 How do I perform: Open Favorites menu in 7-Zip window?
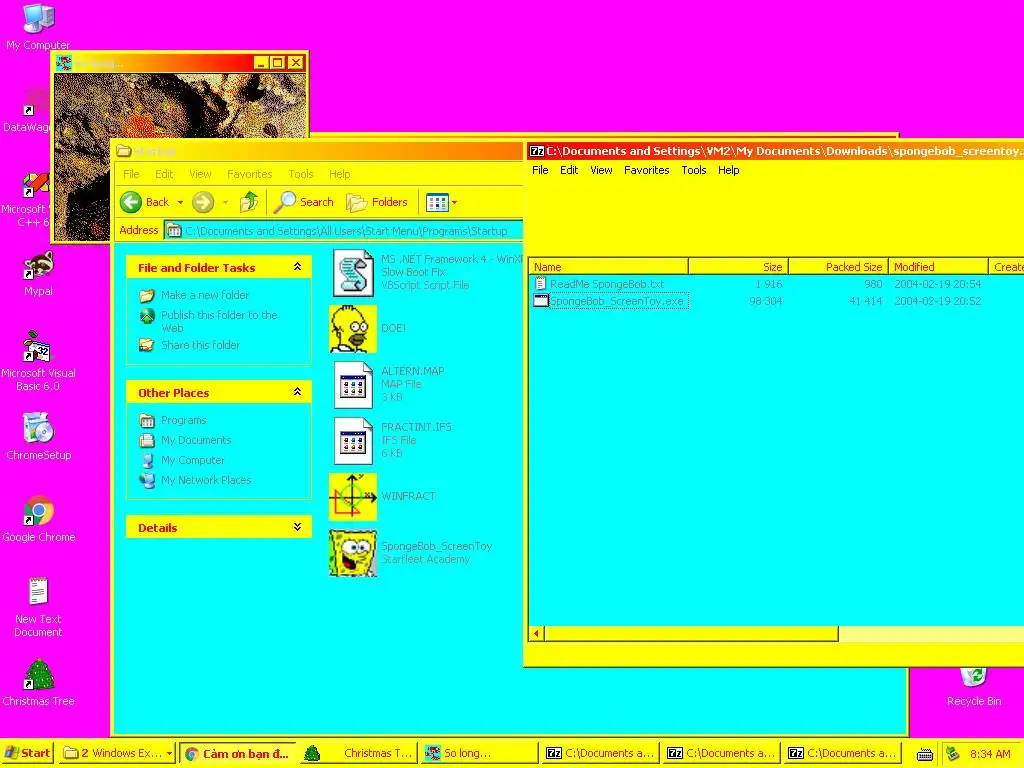coord(647,170)
